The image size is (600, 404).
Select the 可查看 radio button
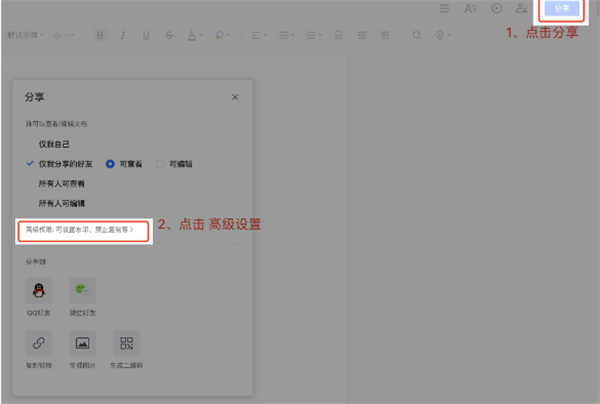(111, 163)
